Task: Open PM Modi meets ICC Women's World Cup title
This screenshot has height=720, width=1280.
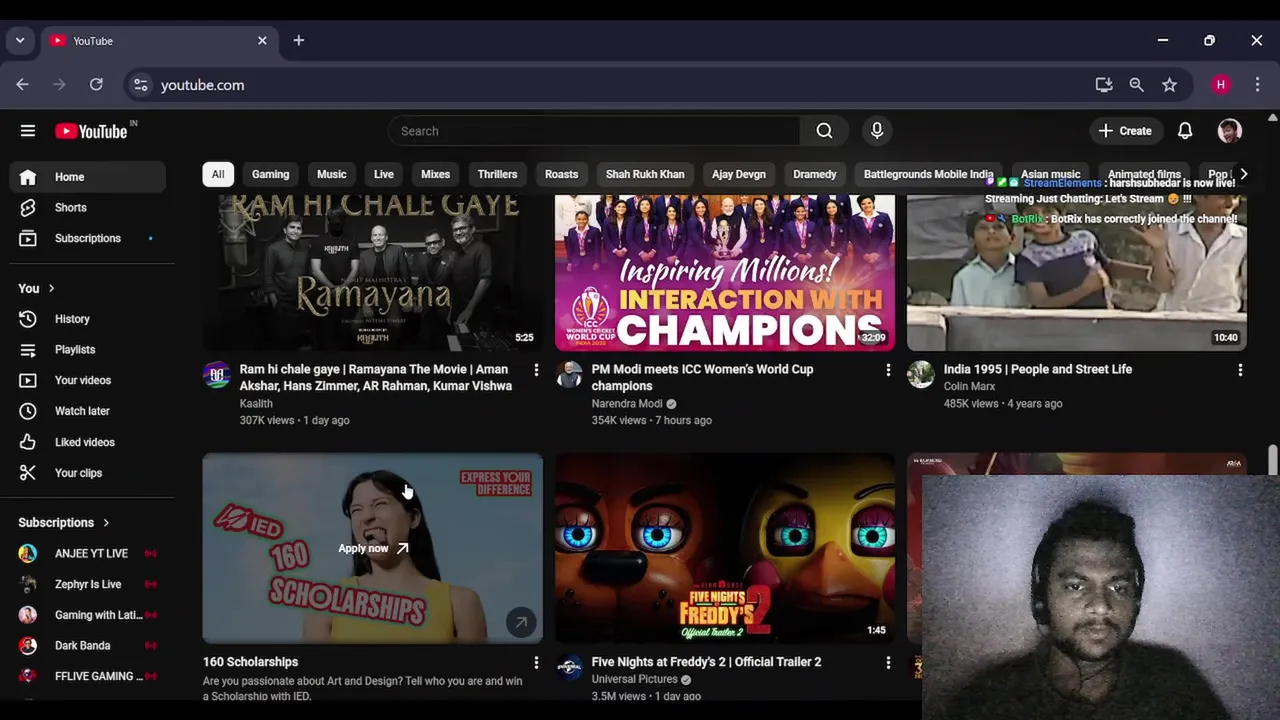Action: [x=702, y=378]
